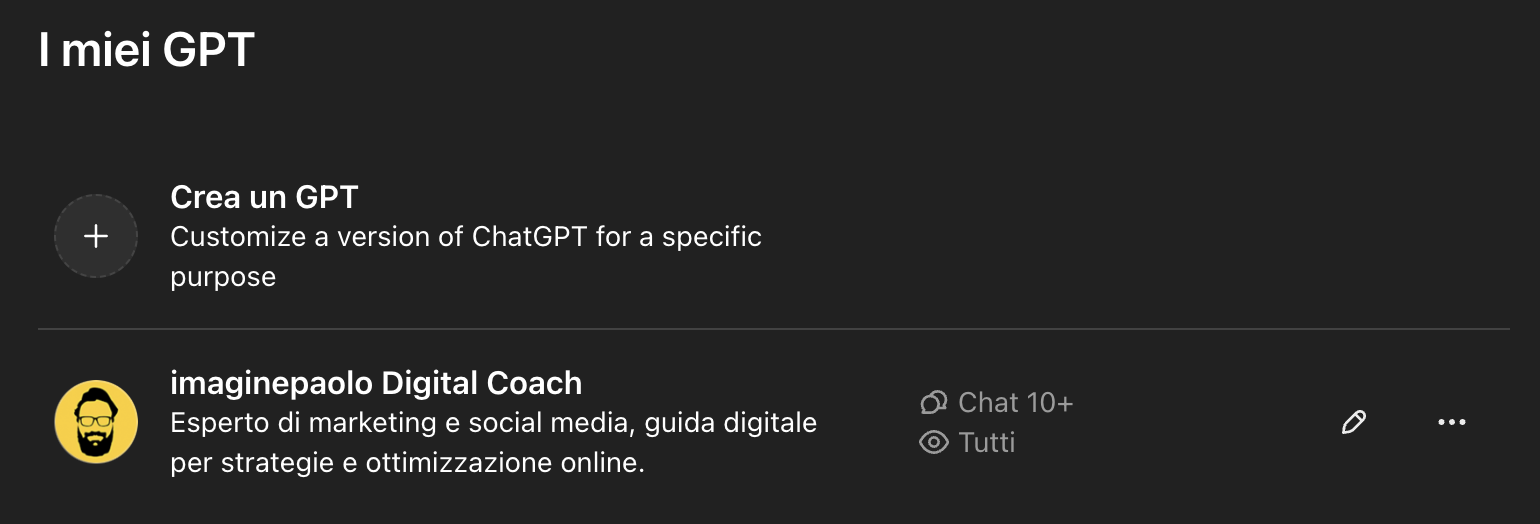Viewport: 1540px width, 524px height.
Task: Click the word "imaginepaolo" in the GPT name
Action: [271, 383]
